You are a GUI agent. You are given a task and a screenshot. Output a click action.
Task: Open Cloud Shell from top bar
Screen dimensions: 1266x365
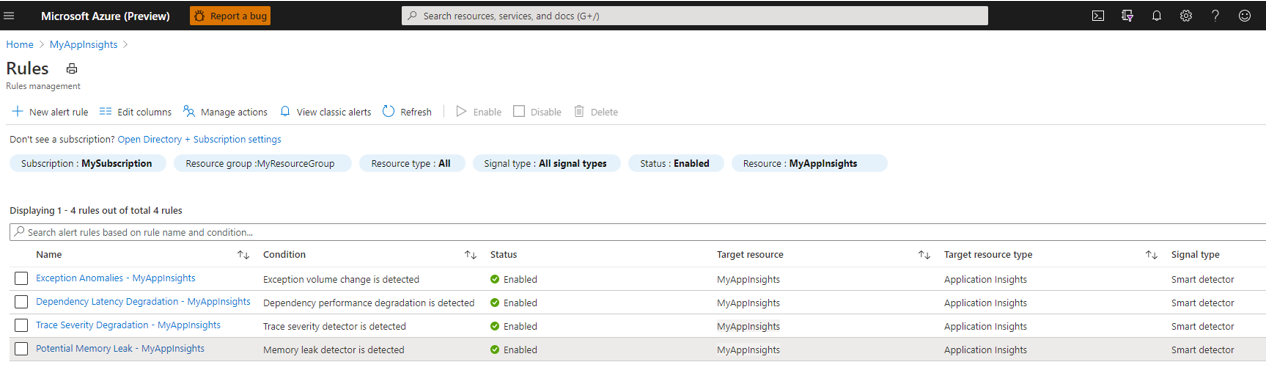tap(1098, 16)
